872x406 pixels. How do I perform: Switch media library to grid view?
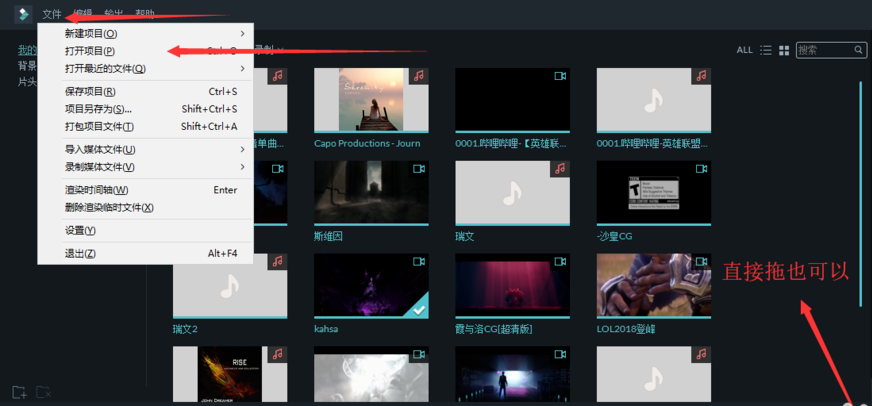click(784, 51)
